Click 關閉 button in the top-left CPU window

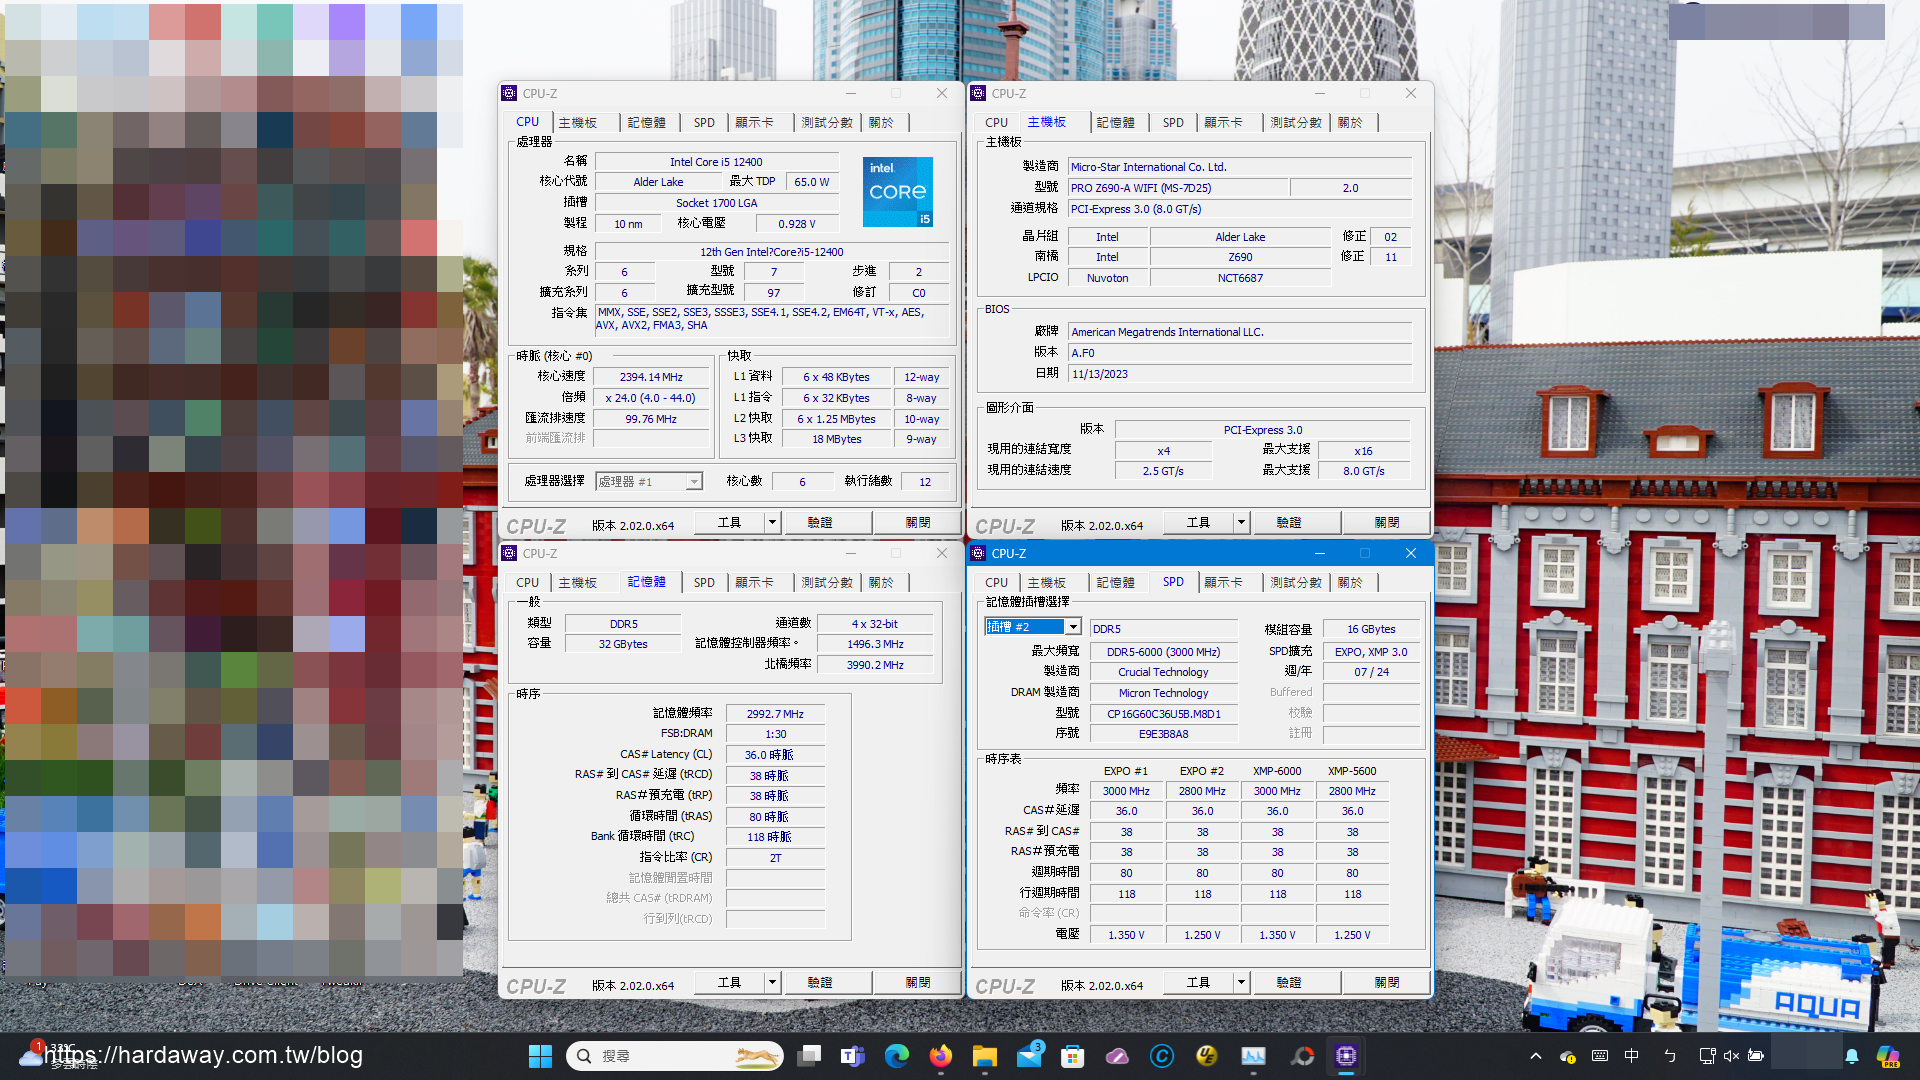click(918, 523)
